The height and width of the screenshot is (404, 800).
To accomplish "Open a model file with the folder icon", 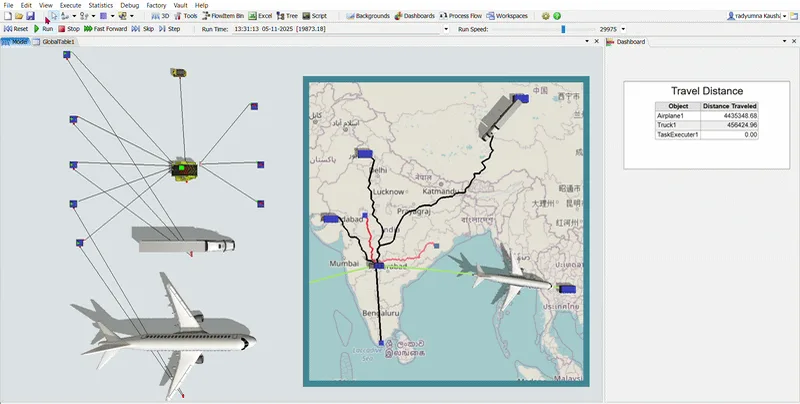I will click(x=19, y=16).
